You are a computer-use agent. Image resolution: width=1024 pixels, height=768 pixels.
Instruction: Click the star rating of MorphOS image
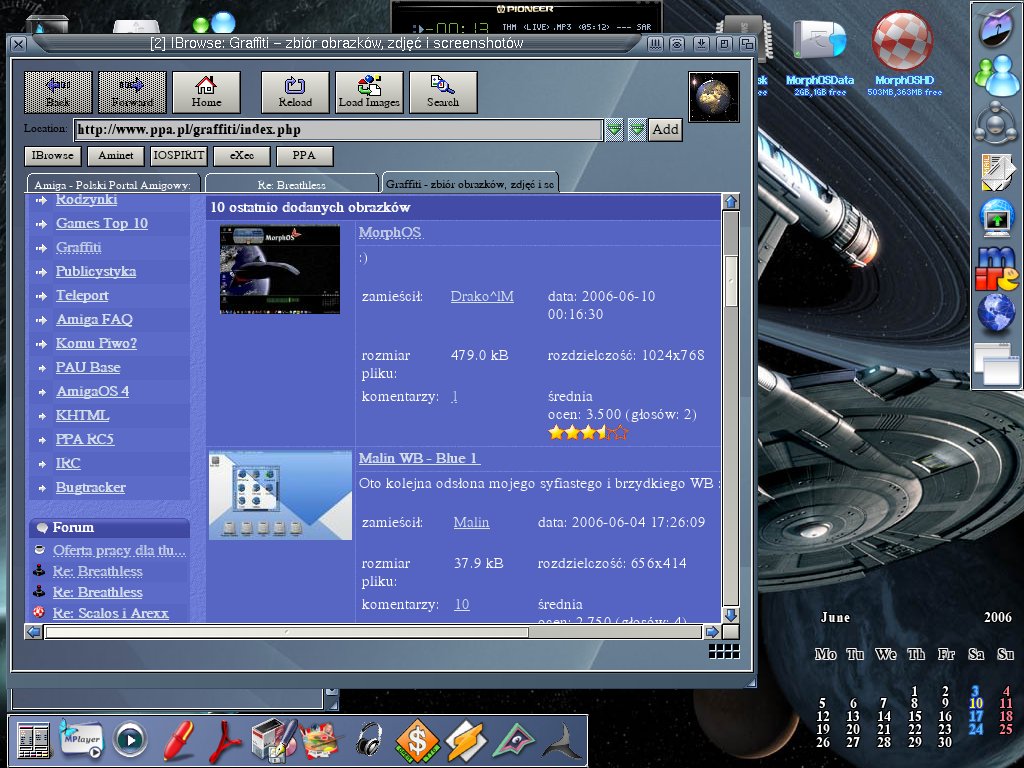[588, 432]
